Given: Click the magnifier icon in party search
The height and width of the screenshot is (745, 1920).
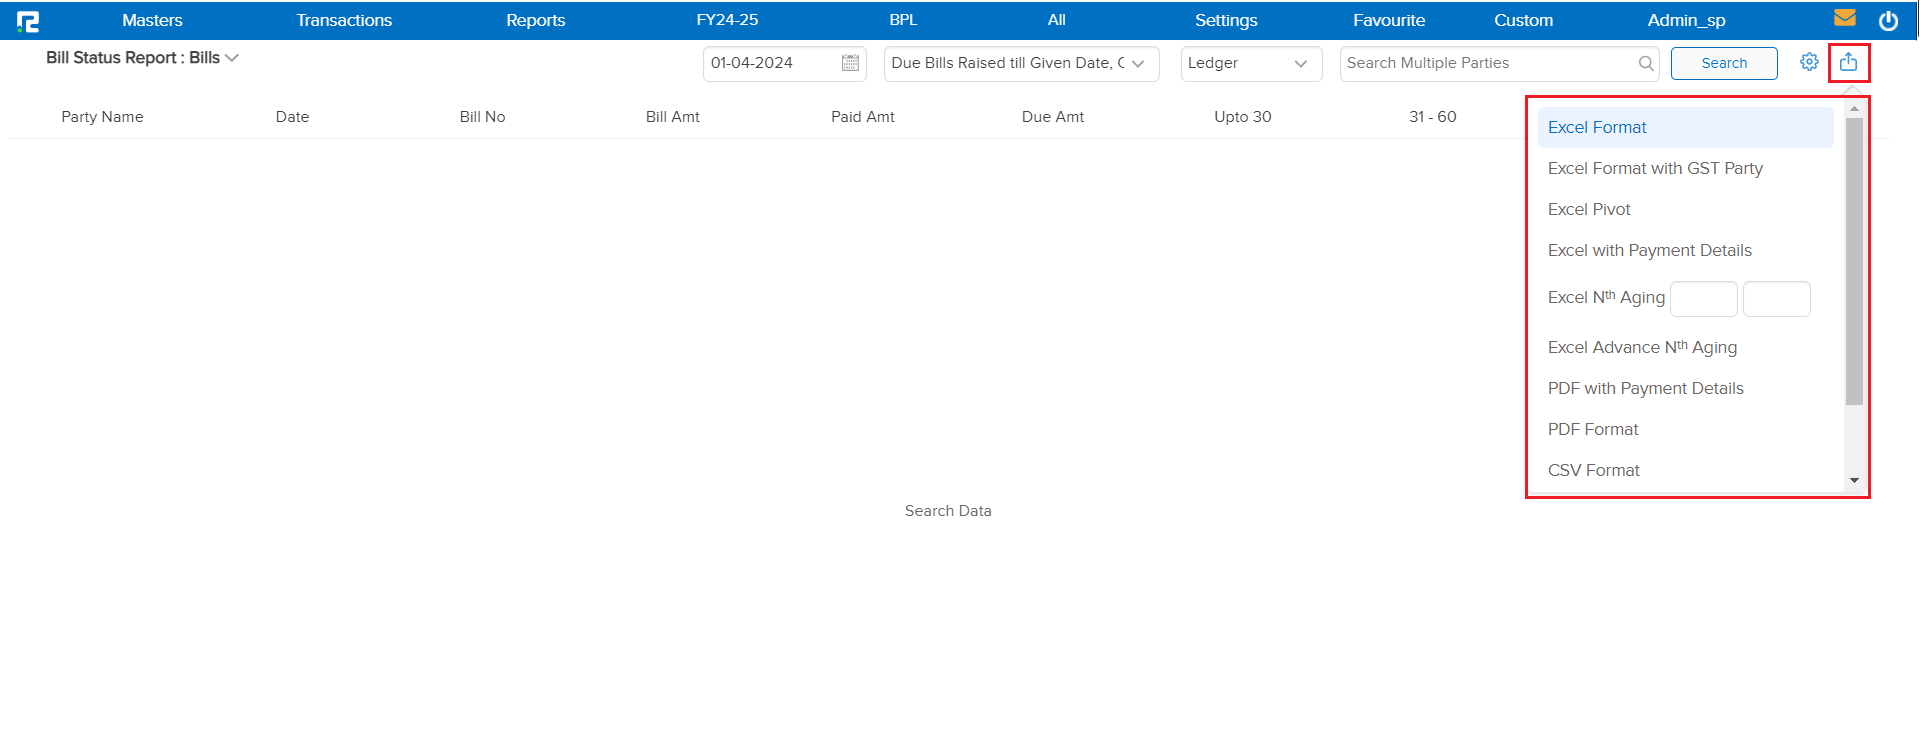Looking at the screenshot, I should click(x=1645, y=63).
